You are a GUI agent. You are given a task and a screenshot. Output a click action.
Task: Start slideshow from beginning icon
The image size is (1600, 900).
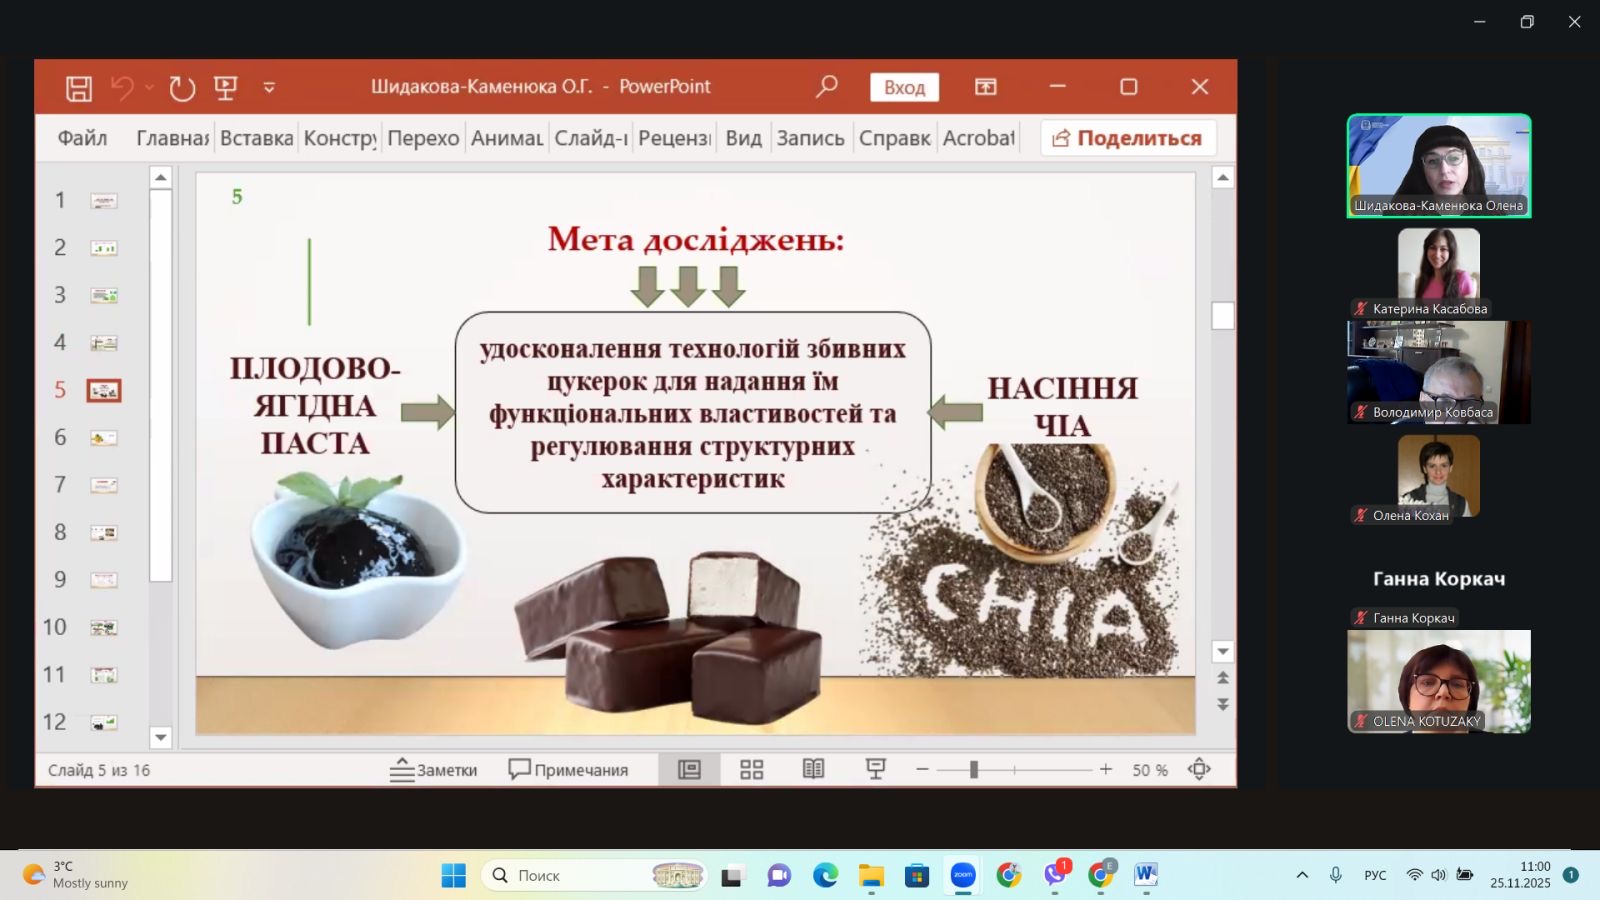pos(226,88)
